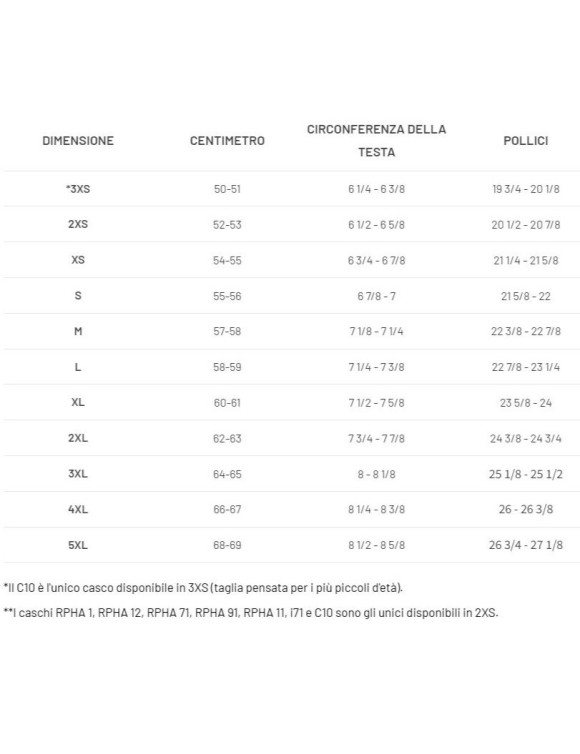Select the 3XL size row label

pos(78,474)
